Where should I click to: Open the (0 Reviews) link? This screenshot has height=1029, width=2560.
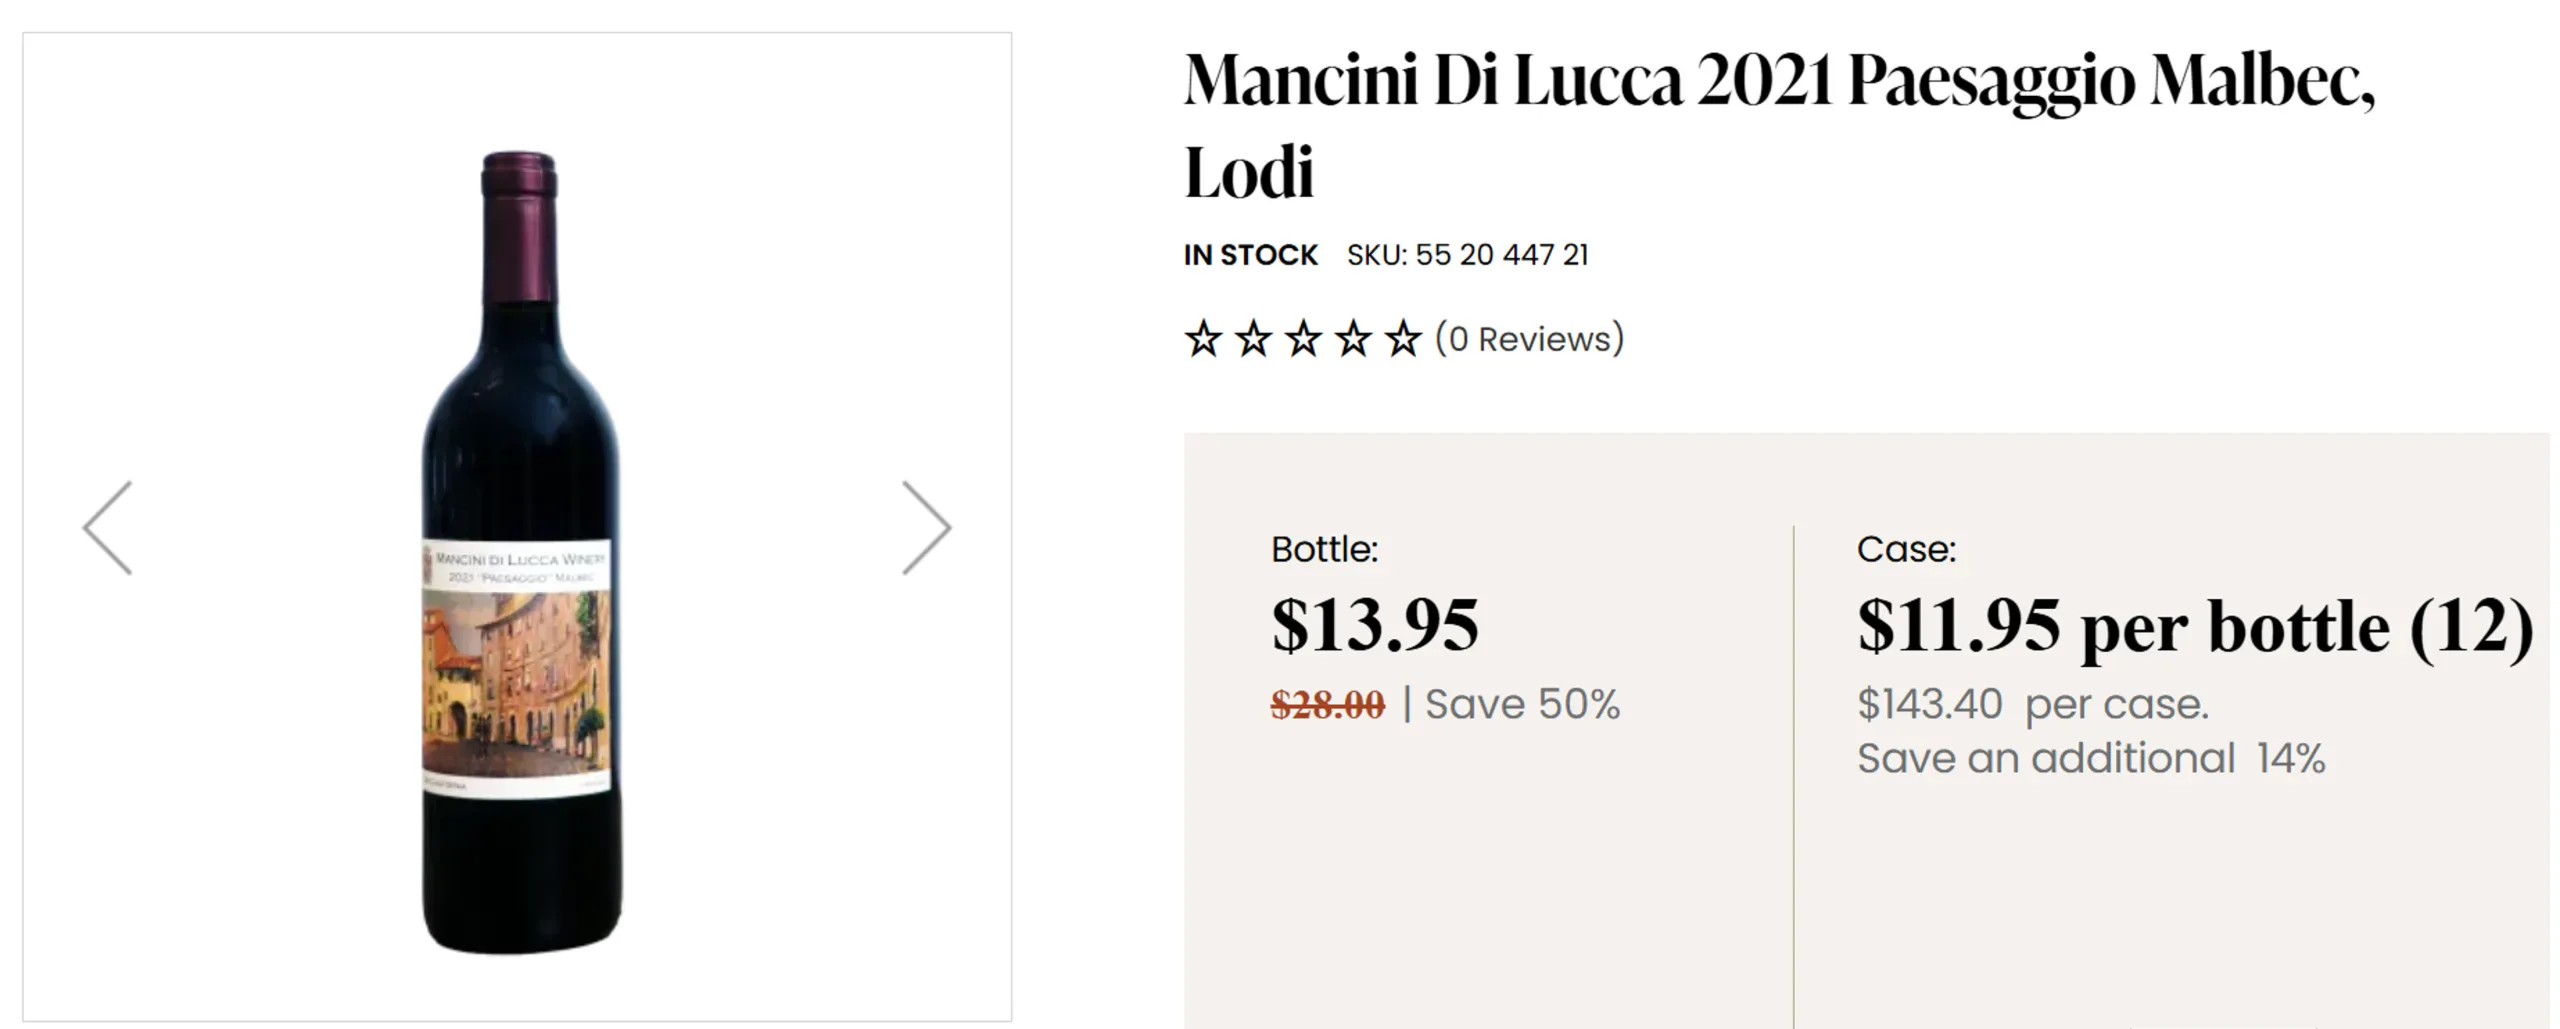(1530, 339)
